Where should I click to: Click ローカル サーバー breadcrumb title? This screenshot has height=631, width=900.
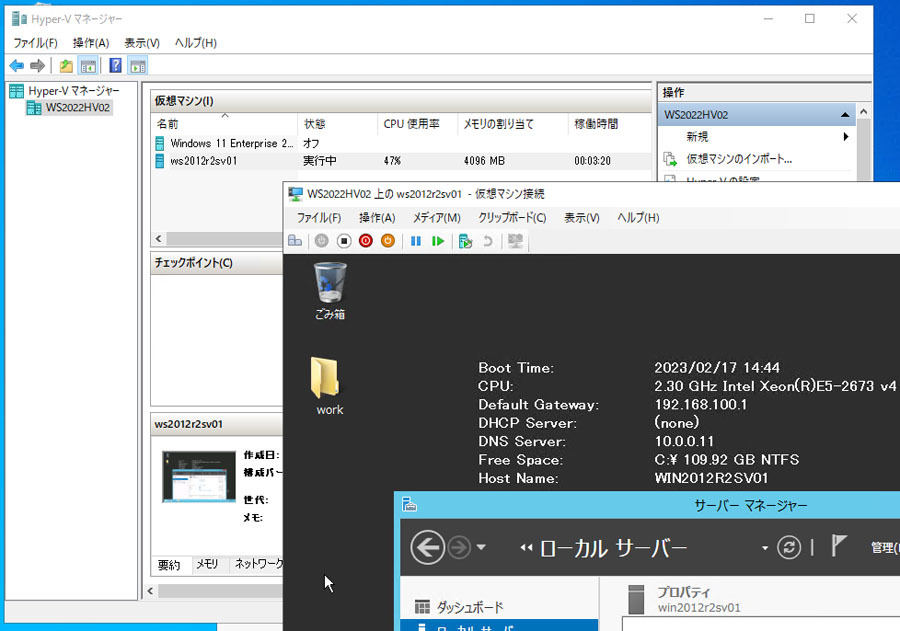click(x=613, y=548)
